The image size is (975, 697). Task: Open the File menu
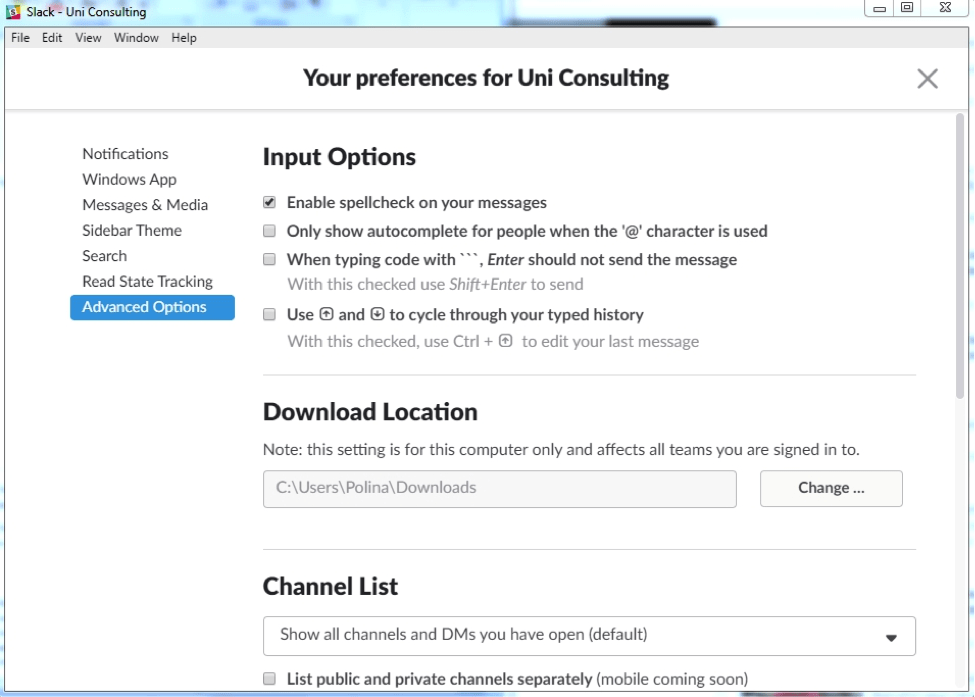19,37
